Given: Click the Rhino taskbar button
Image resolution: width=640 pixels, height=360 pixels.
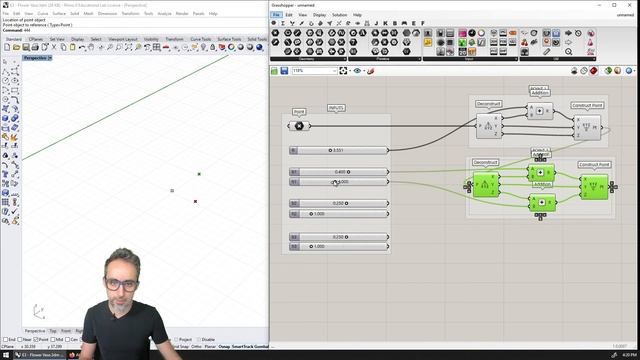Looking at the screenshot, I should tap(40, 355).
